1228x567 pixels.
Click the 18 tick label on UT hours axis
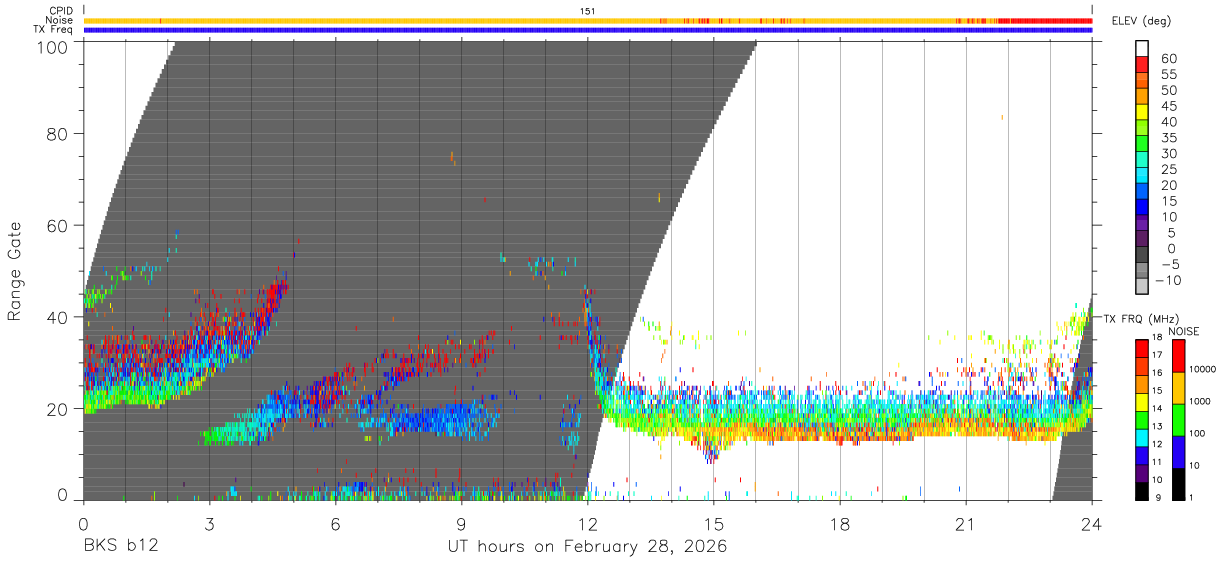click(840, 523)
